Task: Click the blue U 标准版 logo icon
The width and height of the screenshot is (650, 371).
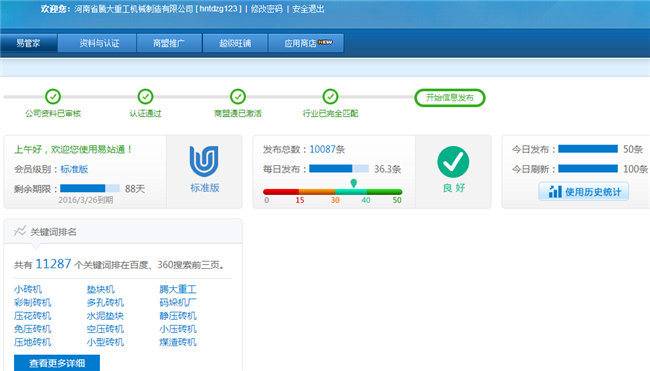Action: pos(204,161)
